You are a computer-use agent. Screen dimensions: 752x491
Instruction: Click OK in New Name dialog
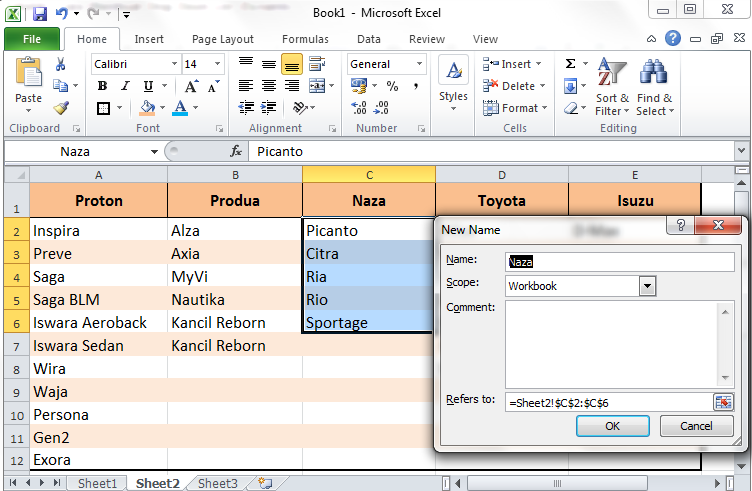pyautogui.click(x=612, y=426)
